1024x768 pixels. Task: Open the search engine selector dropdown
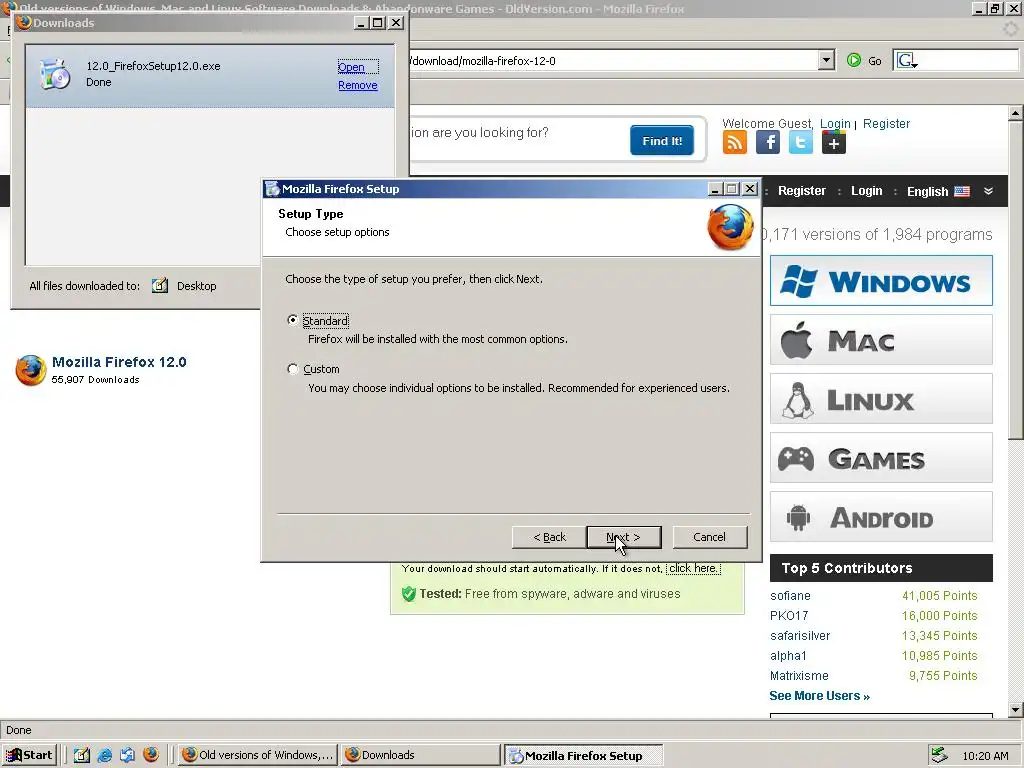[x=908, y=61]
